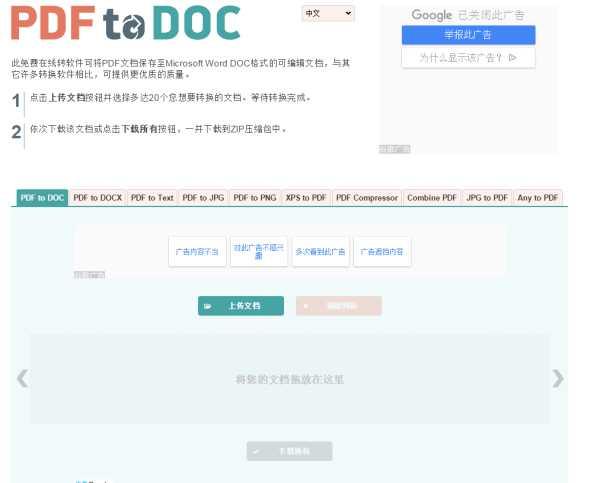
Task: Open the PDF Compressor tab
Action: pos(367,198)
